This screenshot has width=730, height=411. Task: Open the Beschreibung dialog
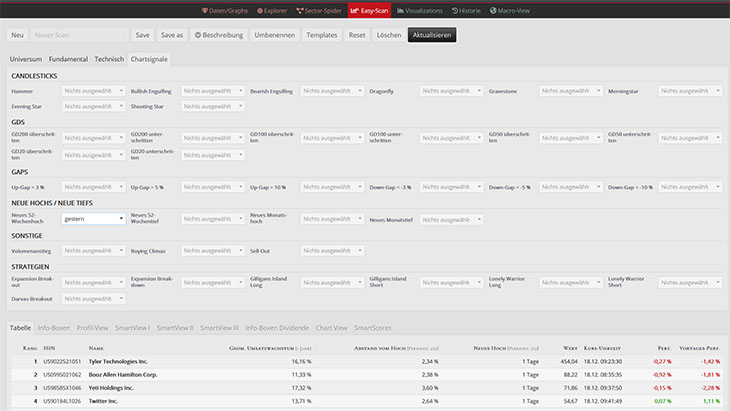coord(219,35)
